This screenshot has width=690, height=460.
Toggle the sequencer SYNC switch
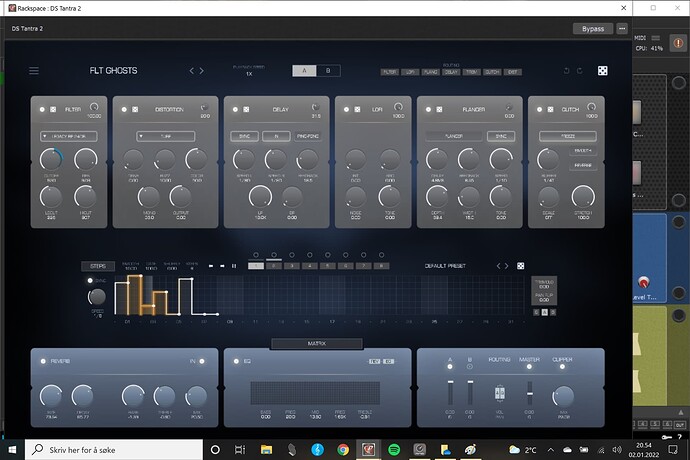90,280
